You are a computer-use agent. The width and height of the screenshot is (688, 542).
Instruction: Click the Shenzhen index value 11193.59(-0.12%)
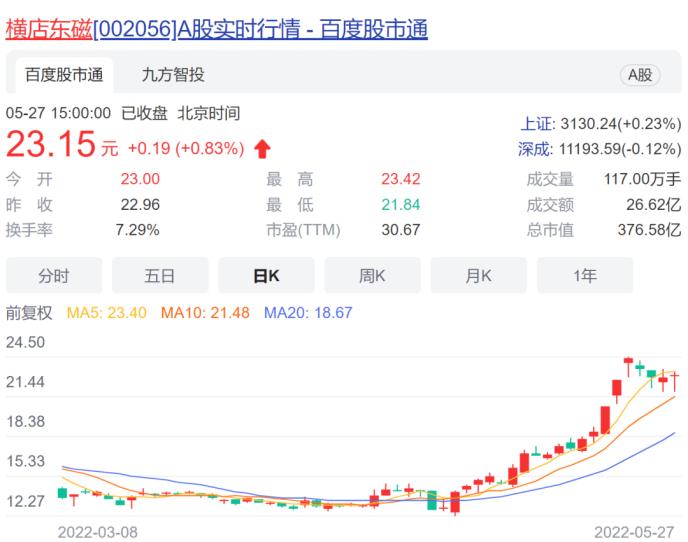[x=620, y=149]
